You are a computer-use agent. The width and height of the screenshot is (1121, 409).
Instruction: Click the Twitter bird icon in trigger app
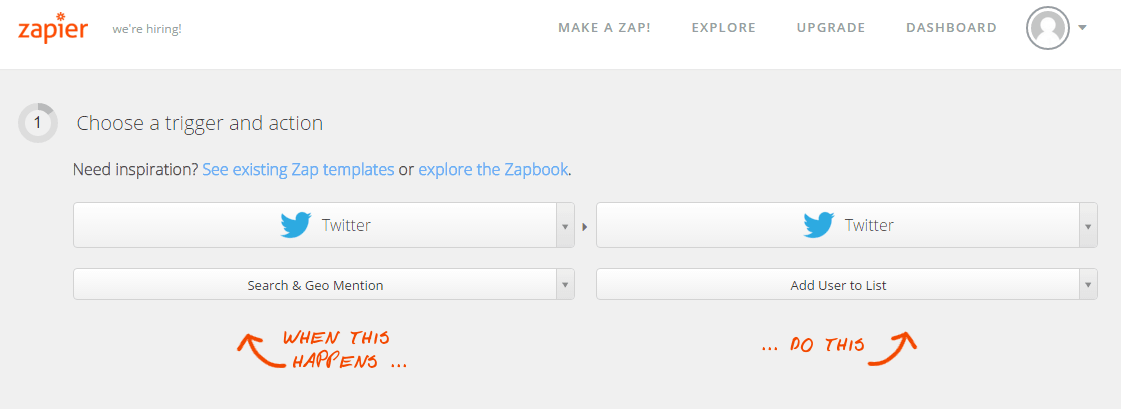click(x=296, y=225)
